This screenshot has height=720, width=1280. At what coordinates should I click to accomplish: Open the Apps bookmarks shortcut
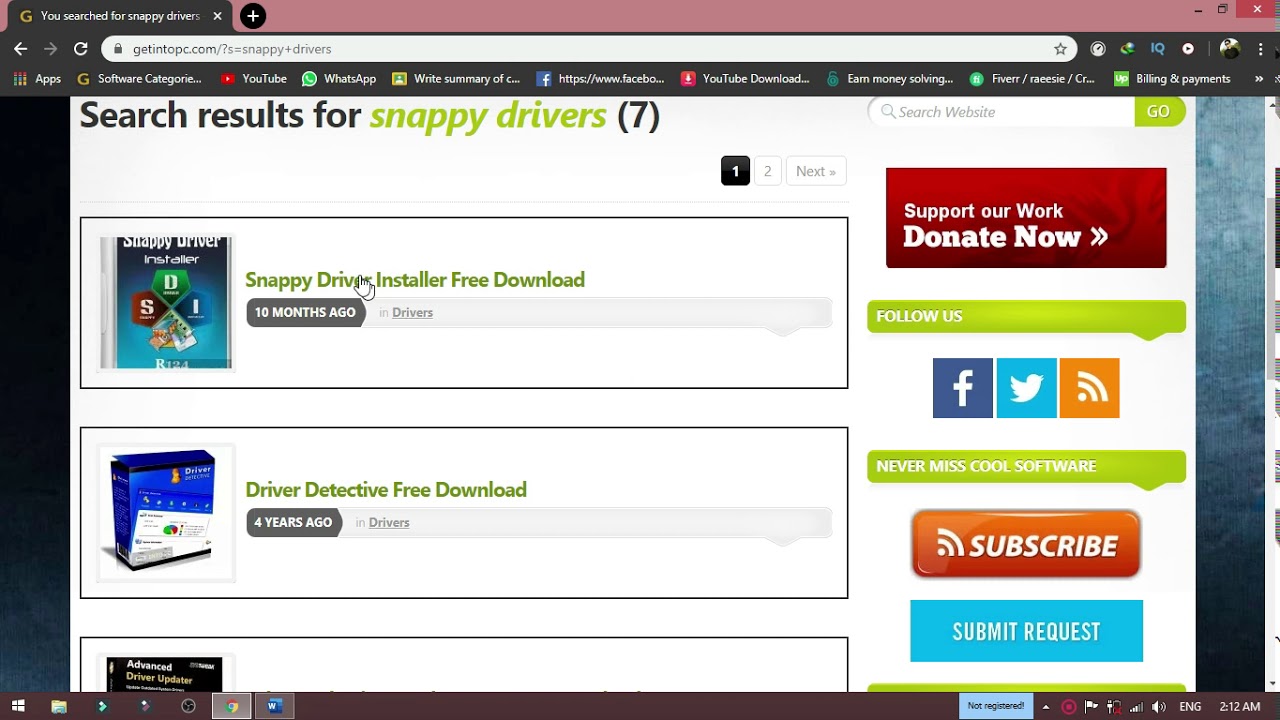point(37,78)
